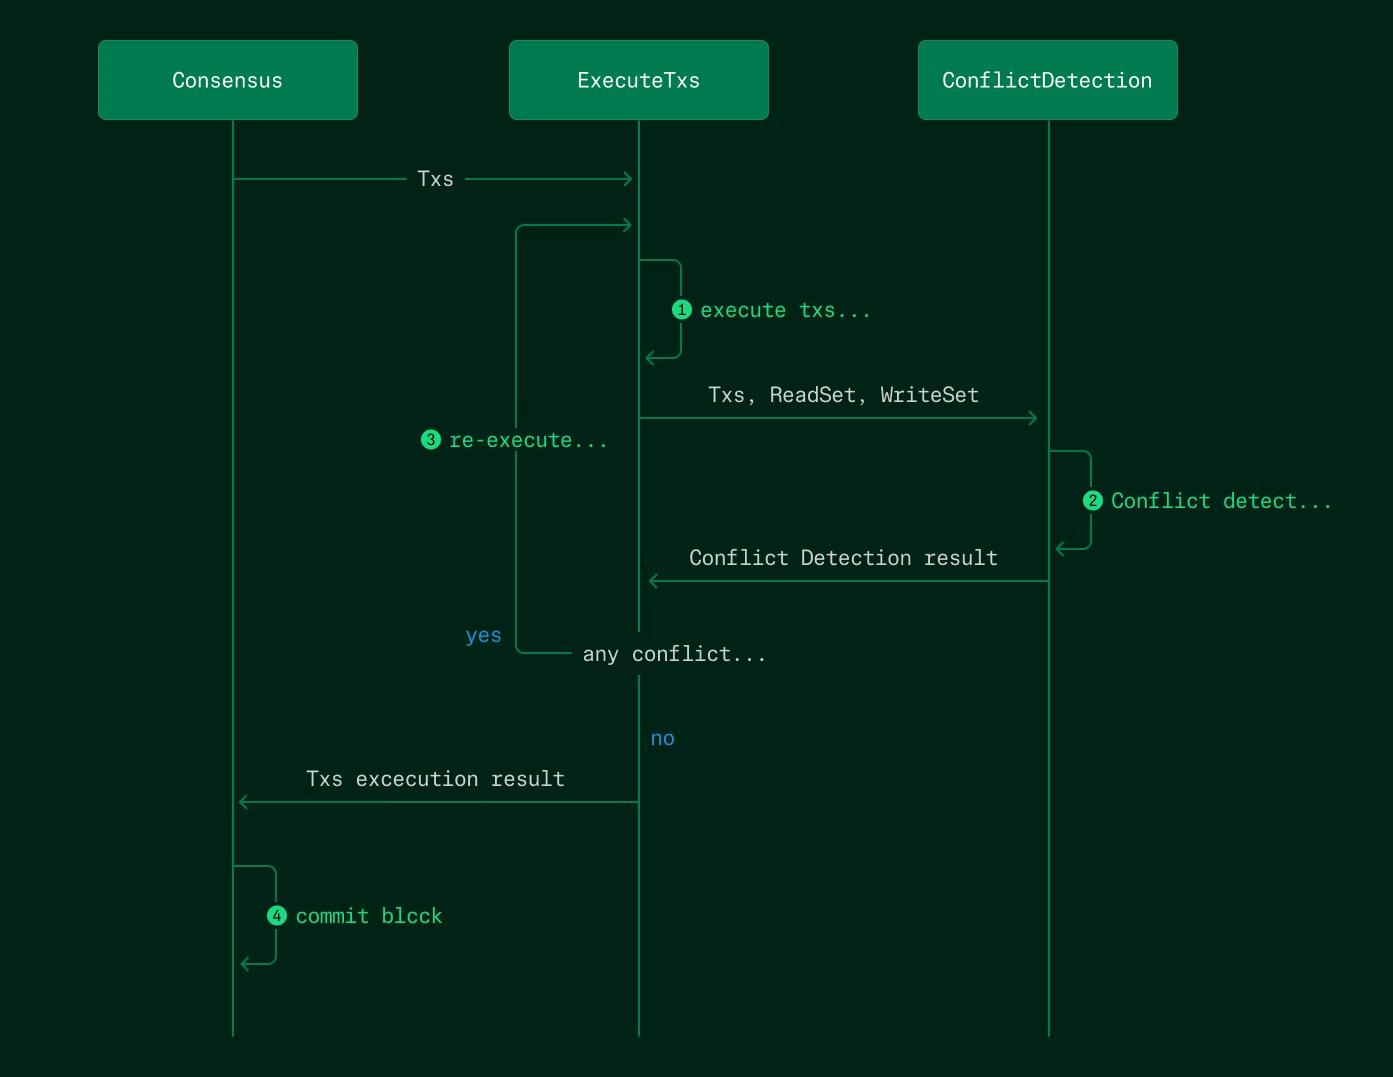Click the 'Conflict Detection result' message label
1393x1077 pixels.
coord(843,558)
